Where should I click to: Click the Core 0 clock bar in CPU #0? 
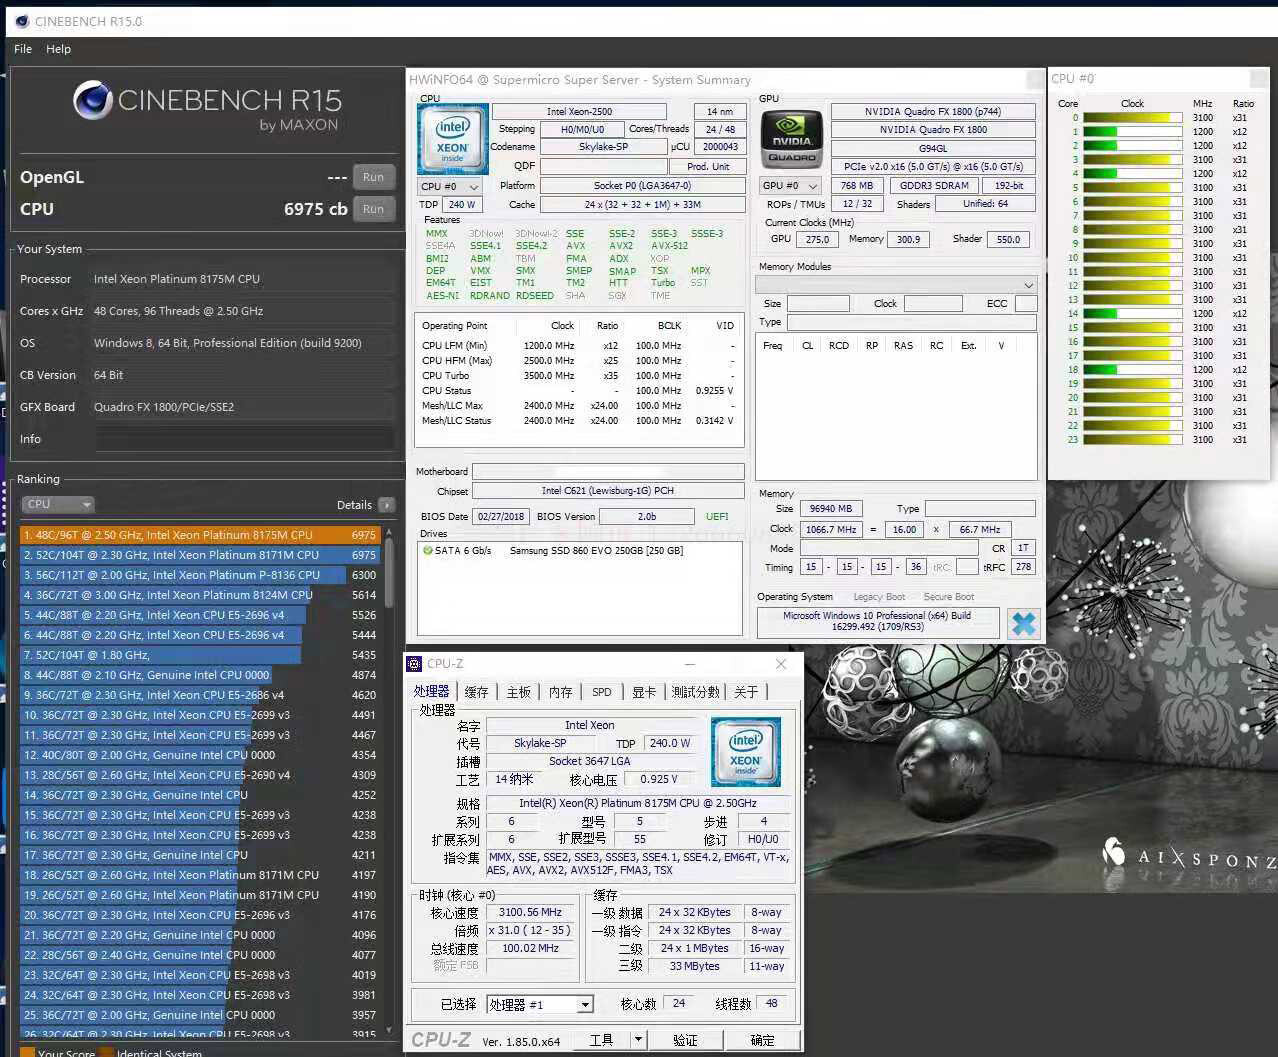[x=1132, y=118]
